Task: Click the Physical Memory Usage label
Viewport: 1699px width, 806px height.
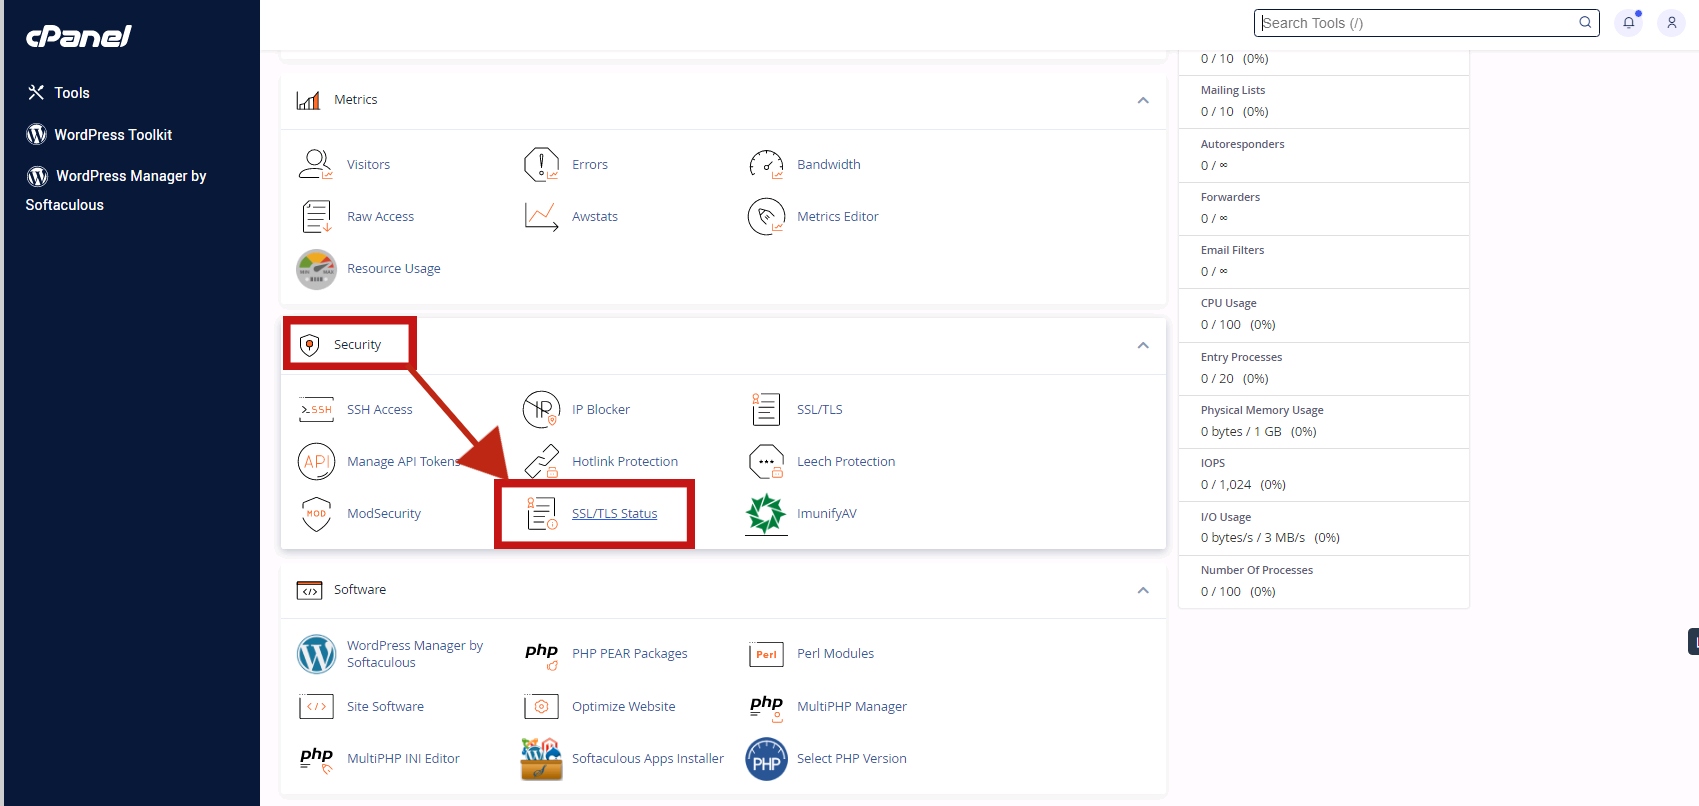Action: click(1262, 410)
